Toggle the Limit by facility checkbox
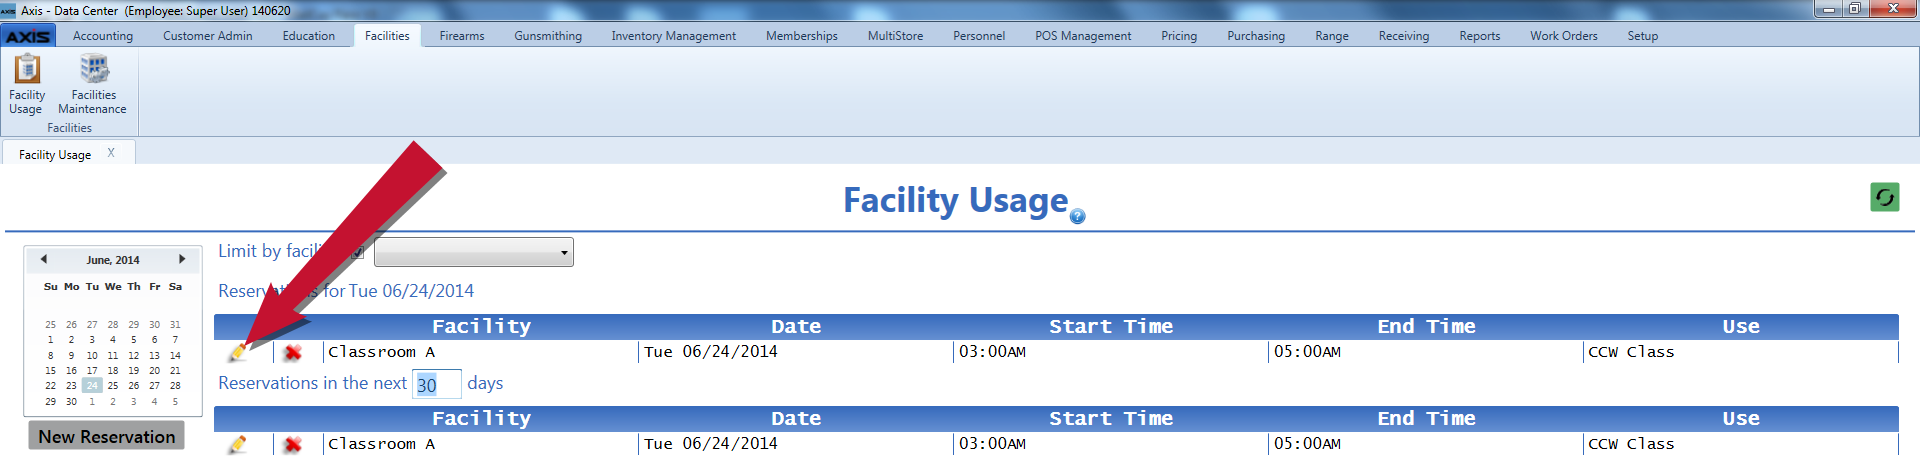 click(x=357, y=252)
